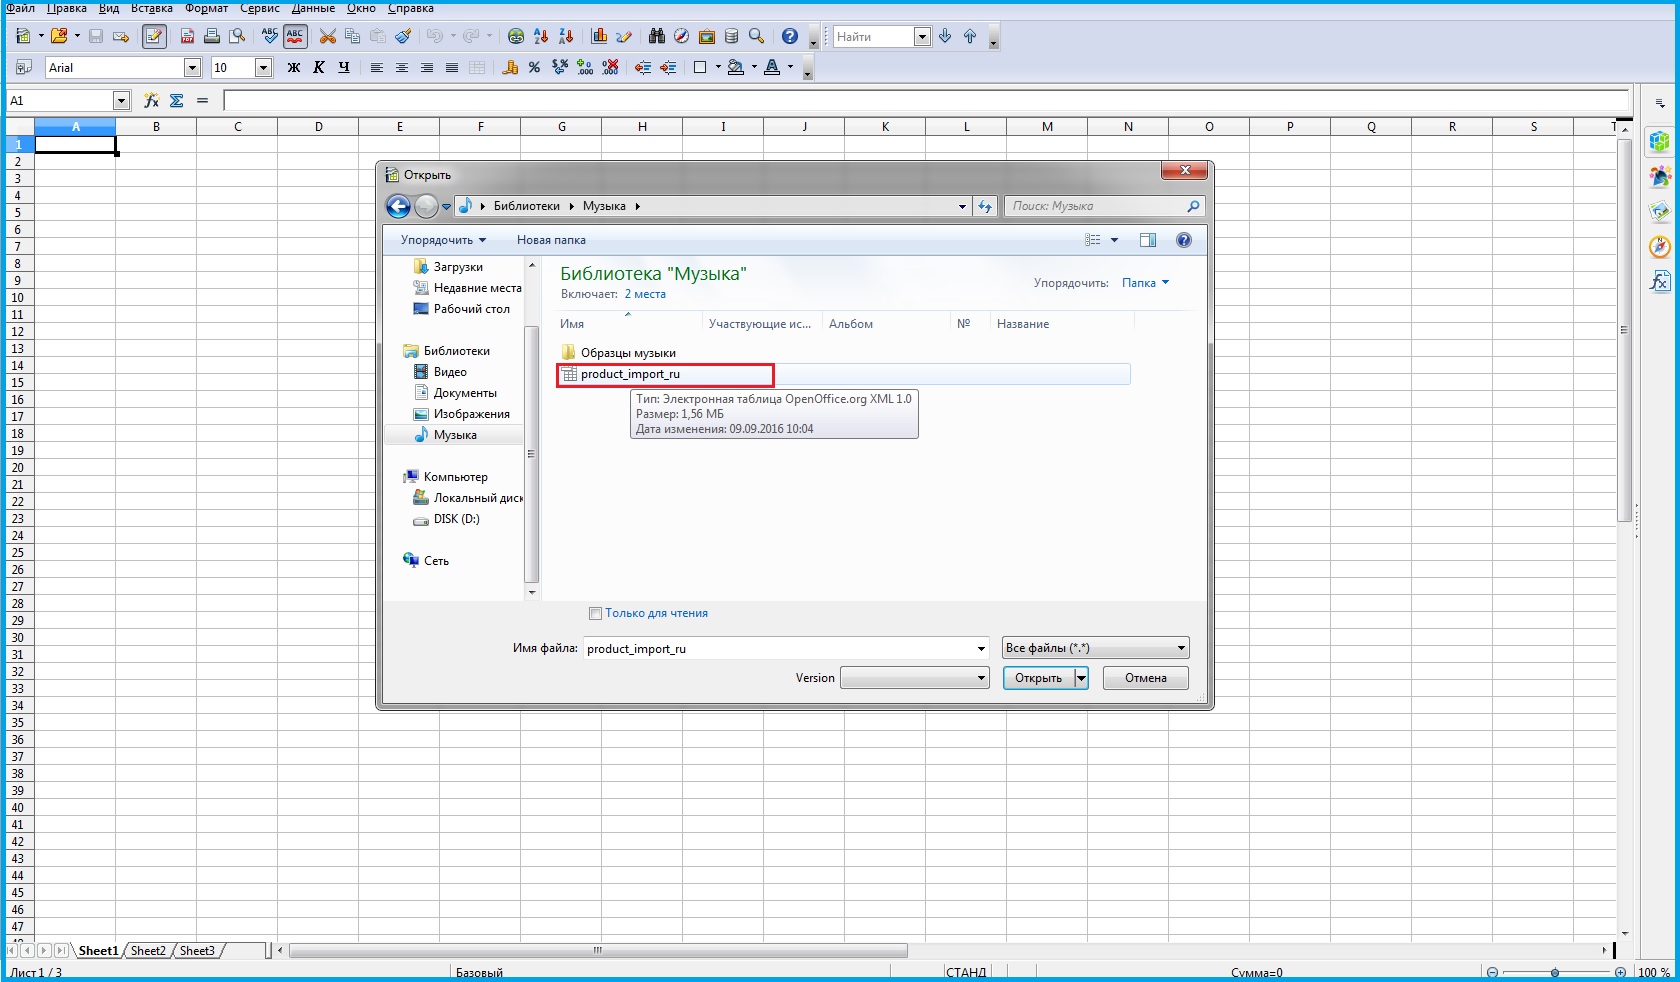Open 'Упорядочить' menu in dialog toolbar

(x=443, y=240)
